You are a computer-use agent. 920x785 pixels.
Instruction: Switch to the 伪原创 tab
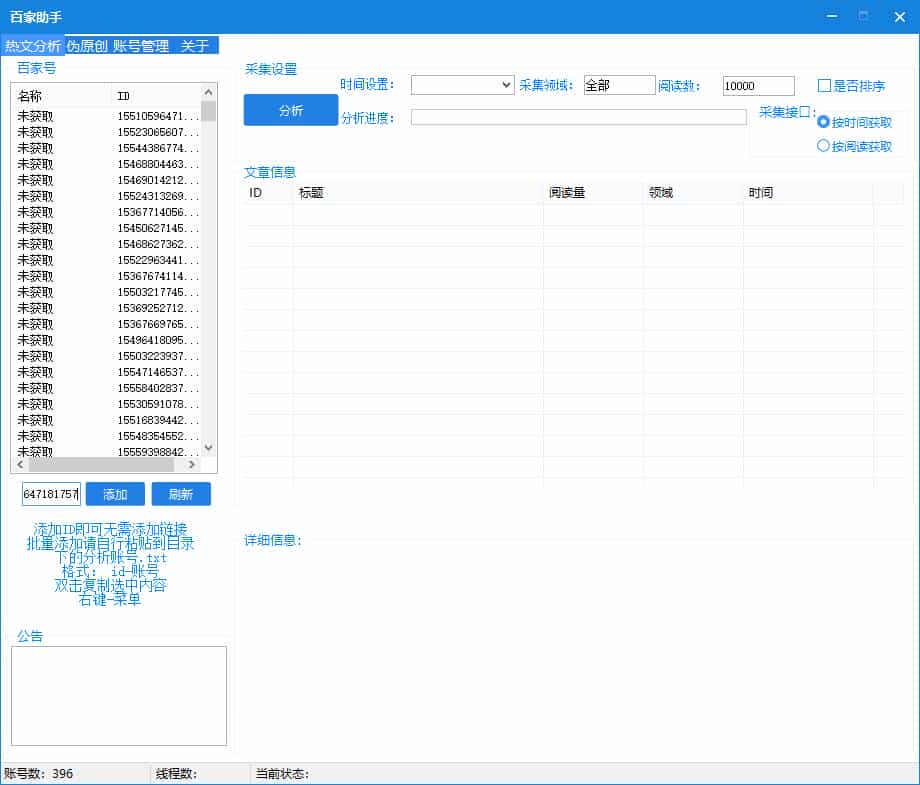coord(87,46)
